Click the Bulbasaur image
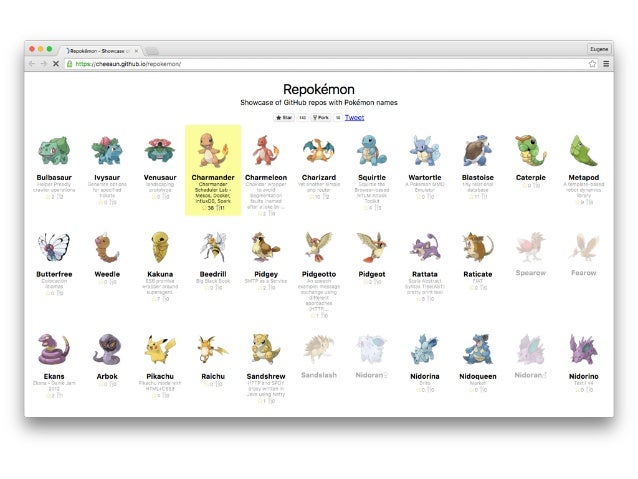638x479 pixels. pos(54,151)
